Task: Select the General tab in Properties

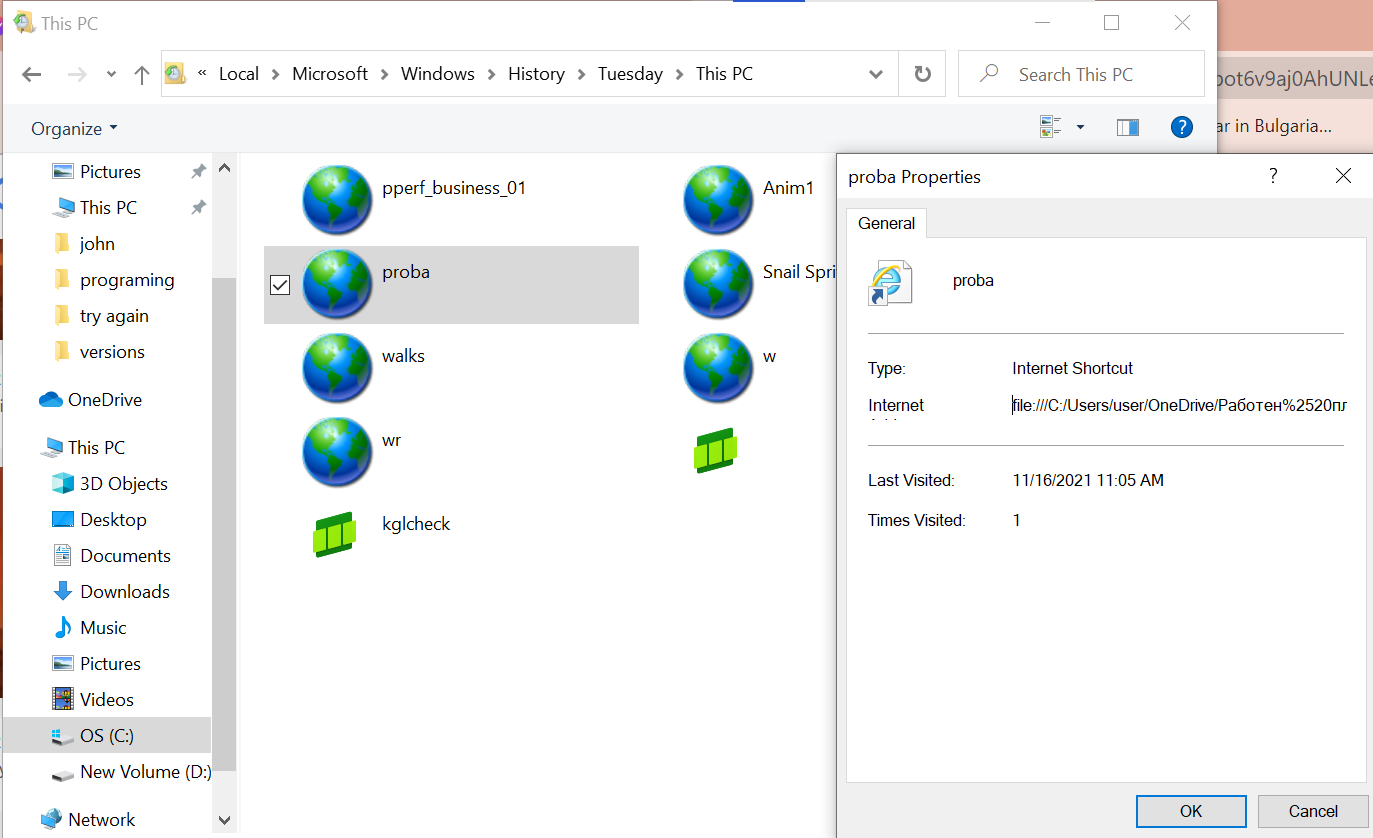Action: tap(886, 223)
